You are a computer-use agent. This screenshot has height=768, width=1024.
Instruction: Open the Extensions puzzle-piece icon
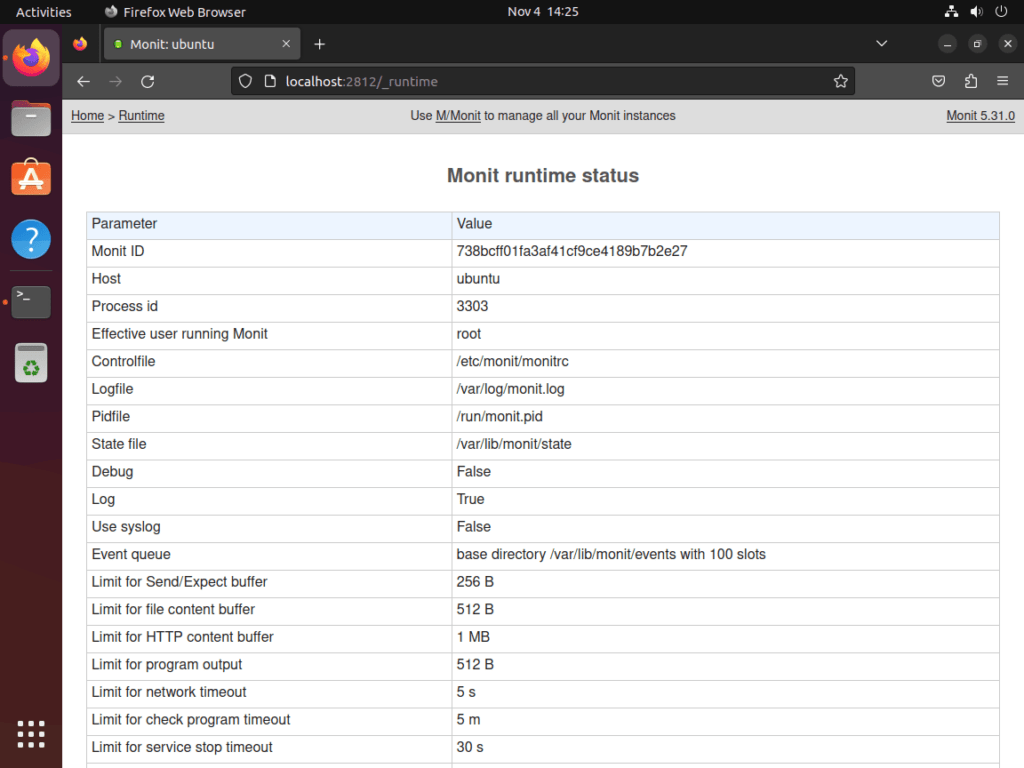(970, 81)
